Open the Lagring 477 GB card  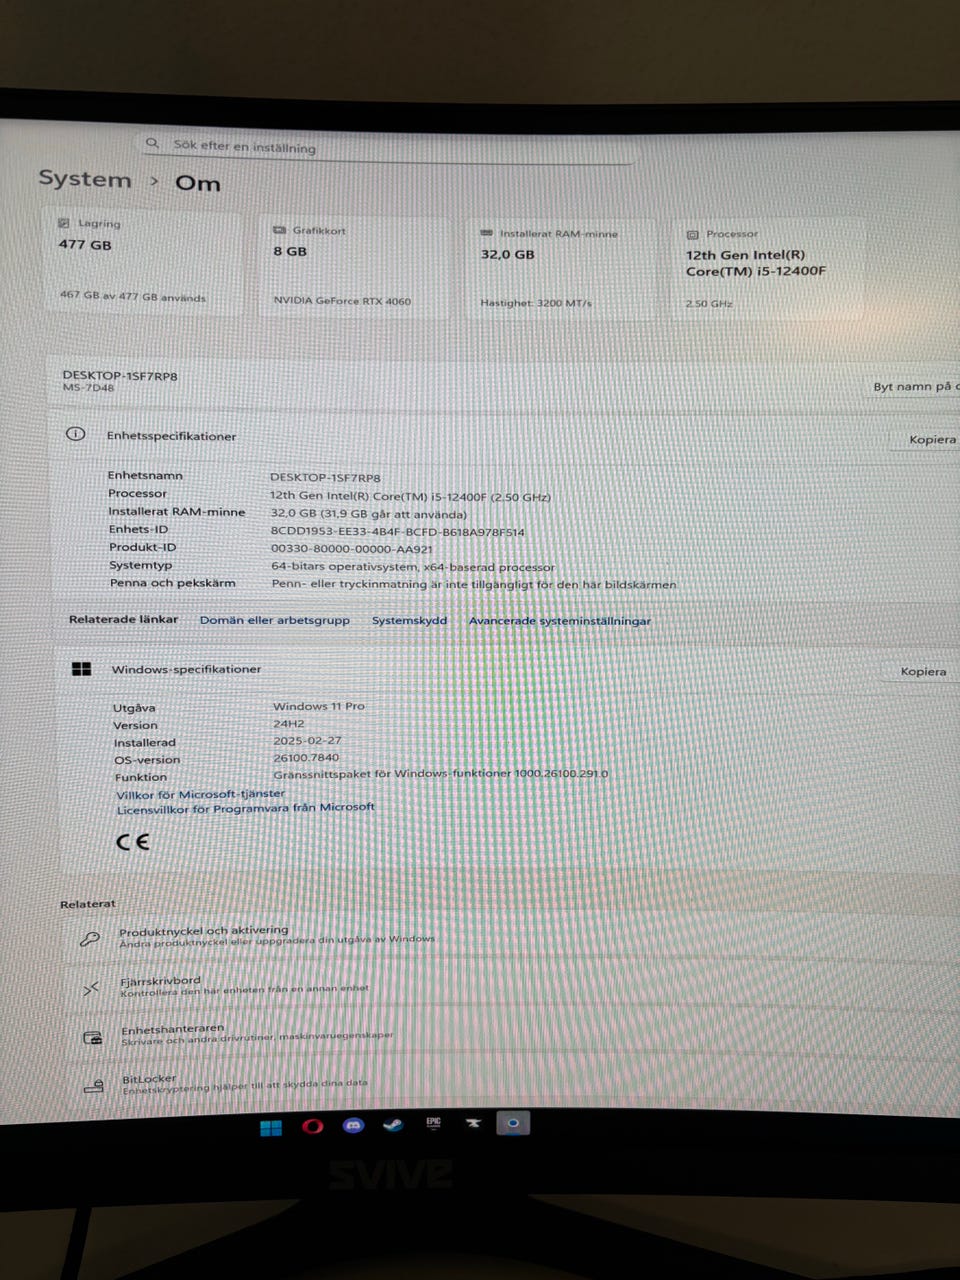142,262
